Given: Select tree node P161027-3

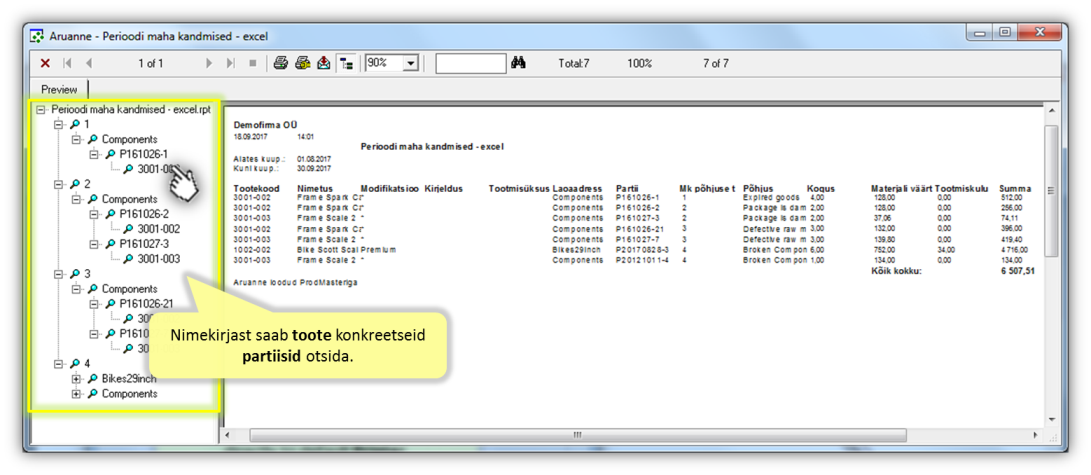Looking at the screenshot, I should pos(143,244).
